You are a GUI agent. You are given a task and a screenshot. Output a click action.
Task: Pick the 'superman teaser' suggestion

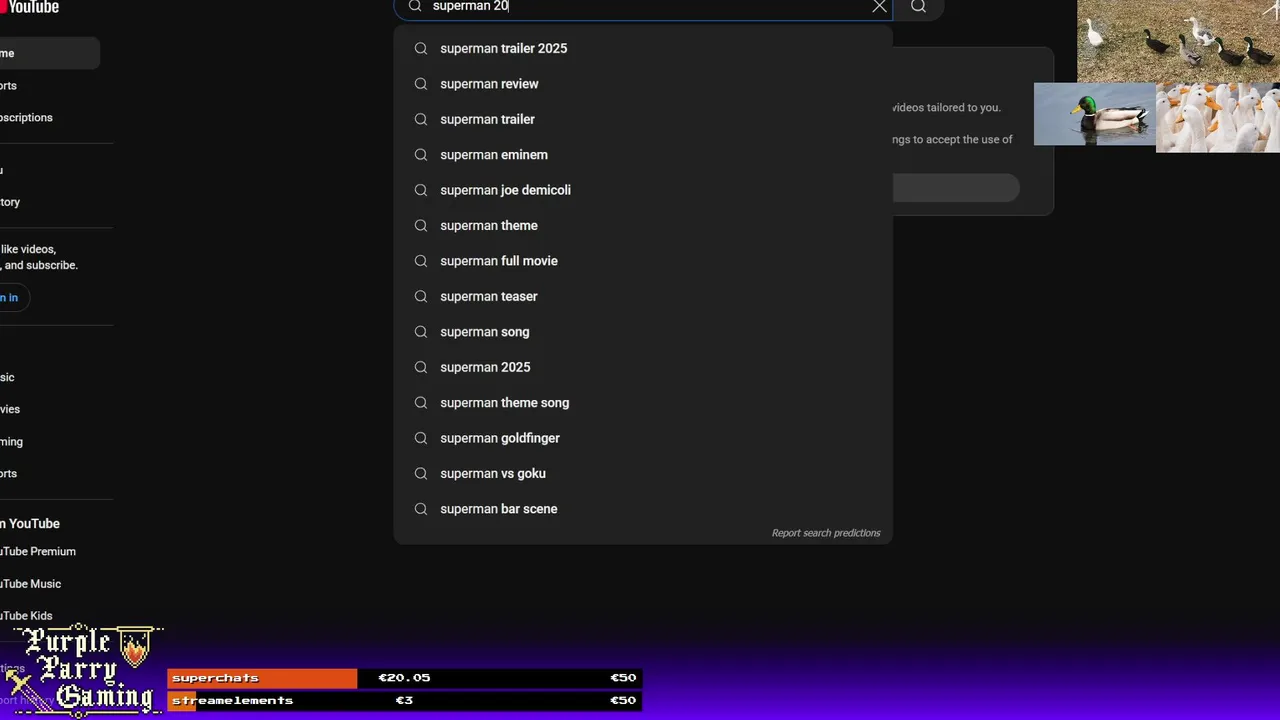[x=643, y=296]
